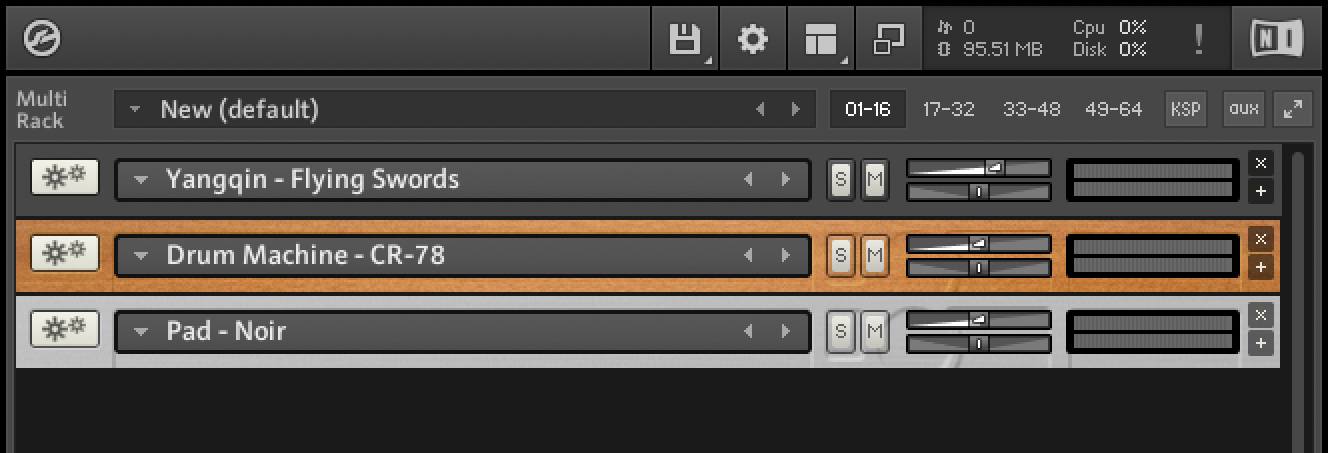Screen dimensions: 1328x453
Task: Click the Native Instruments logo button
Action: tap(1276, 40)
